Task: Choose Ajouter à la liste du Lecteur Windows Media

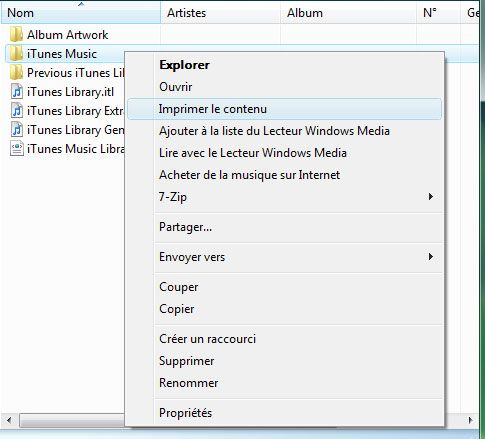Action: point(285,131)
